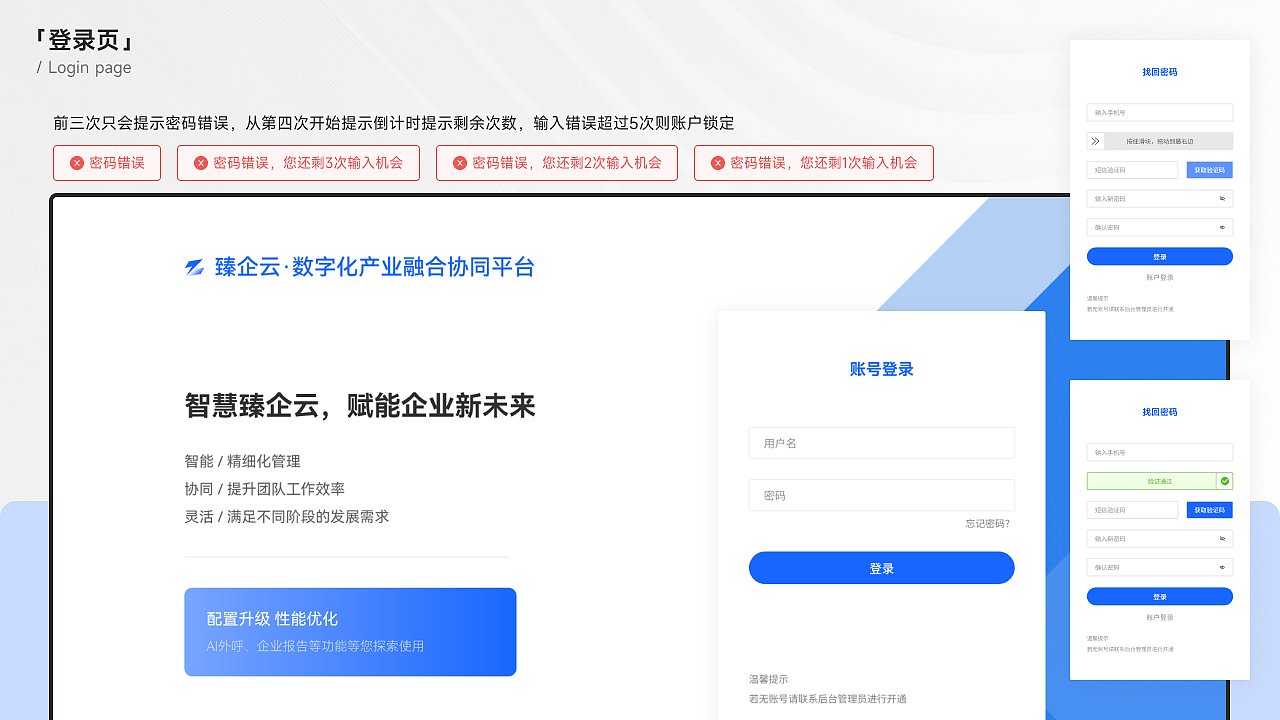Click the eye icon beside 输入新密码
This screenshot has height=720, width=1280.
click(x=1222, y=197)
